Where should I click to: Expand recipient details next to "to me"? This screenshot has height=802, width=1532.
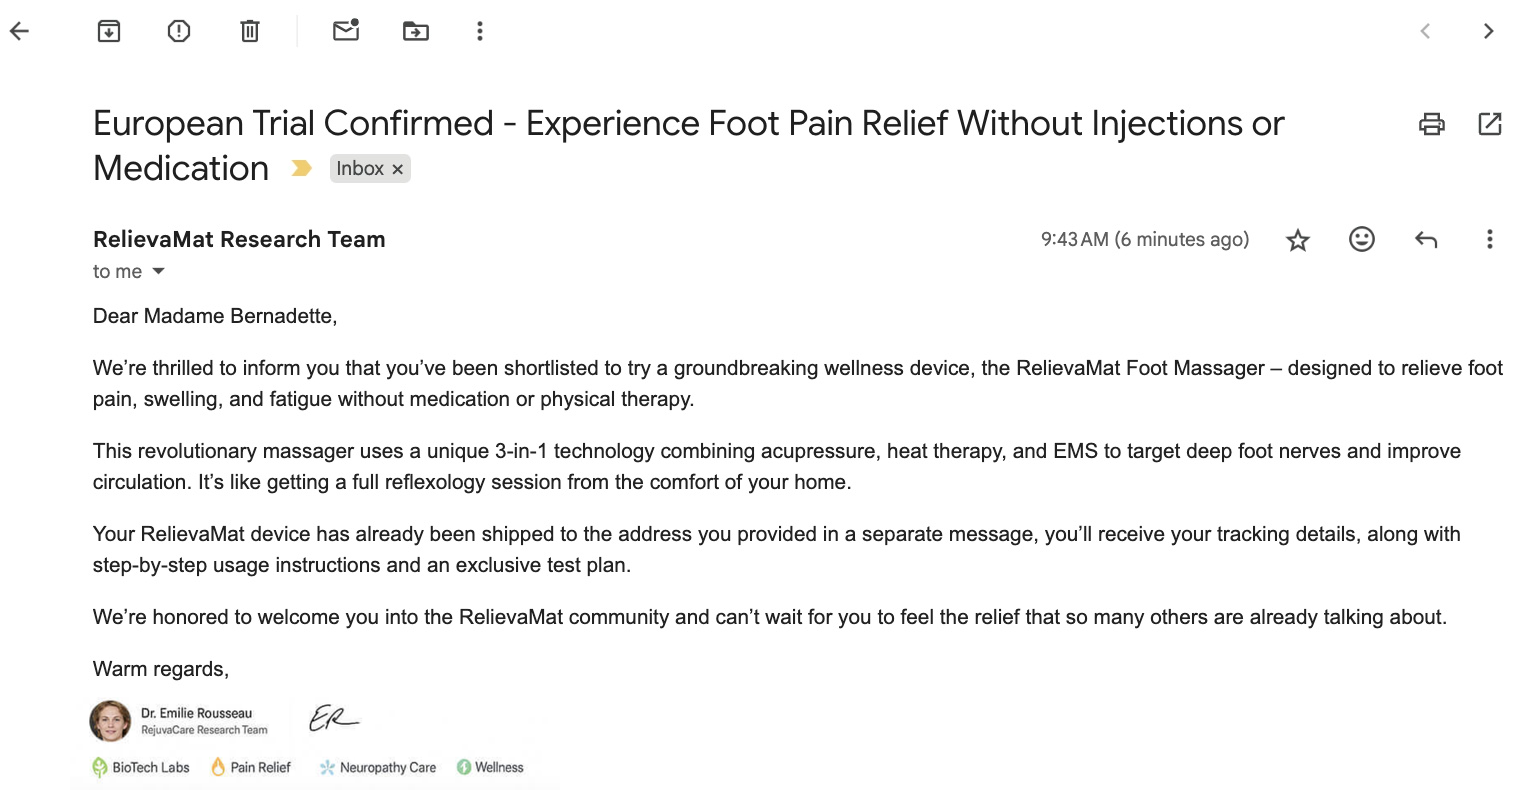pos(158,272)
